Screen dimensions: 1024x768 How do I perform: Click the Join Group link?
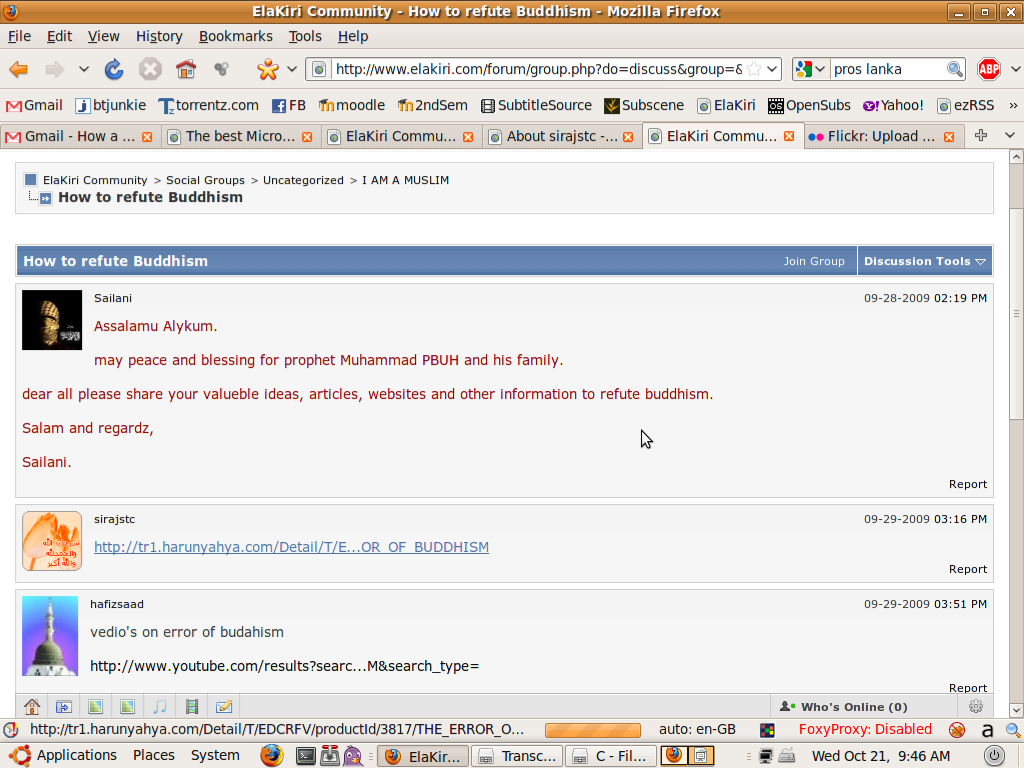tap(814, 261)
